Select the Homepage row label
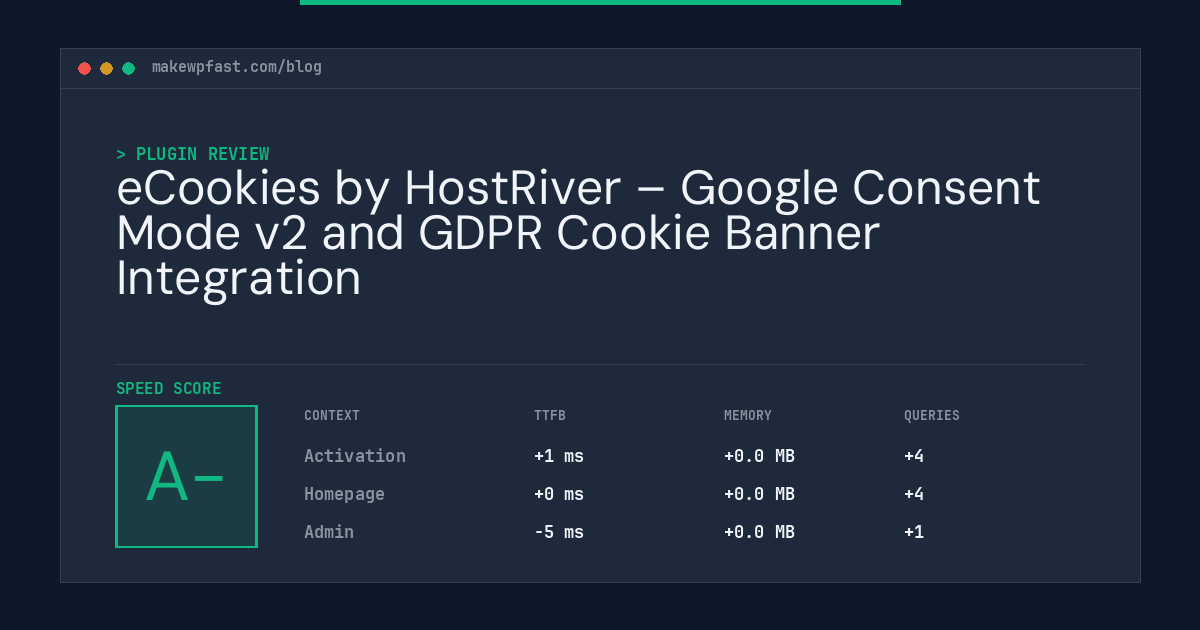The image size is (1200, 630). point(344,494)
